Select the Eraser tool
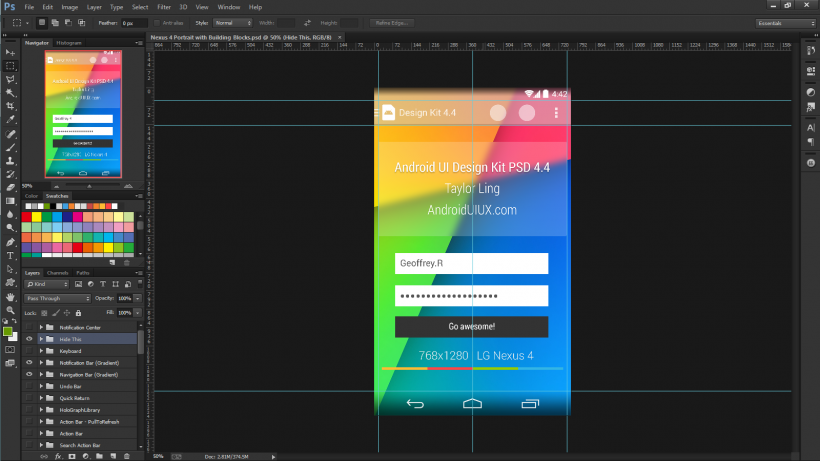 (10, 188)
